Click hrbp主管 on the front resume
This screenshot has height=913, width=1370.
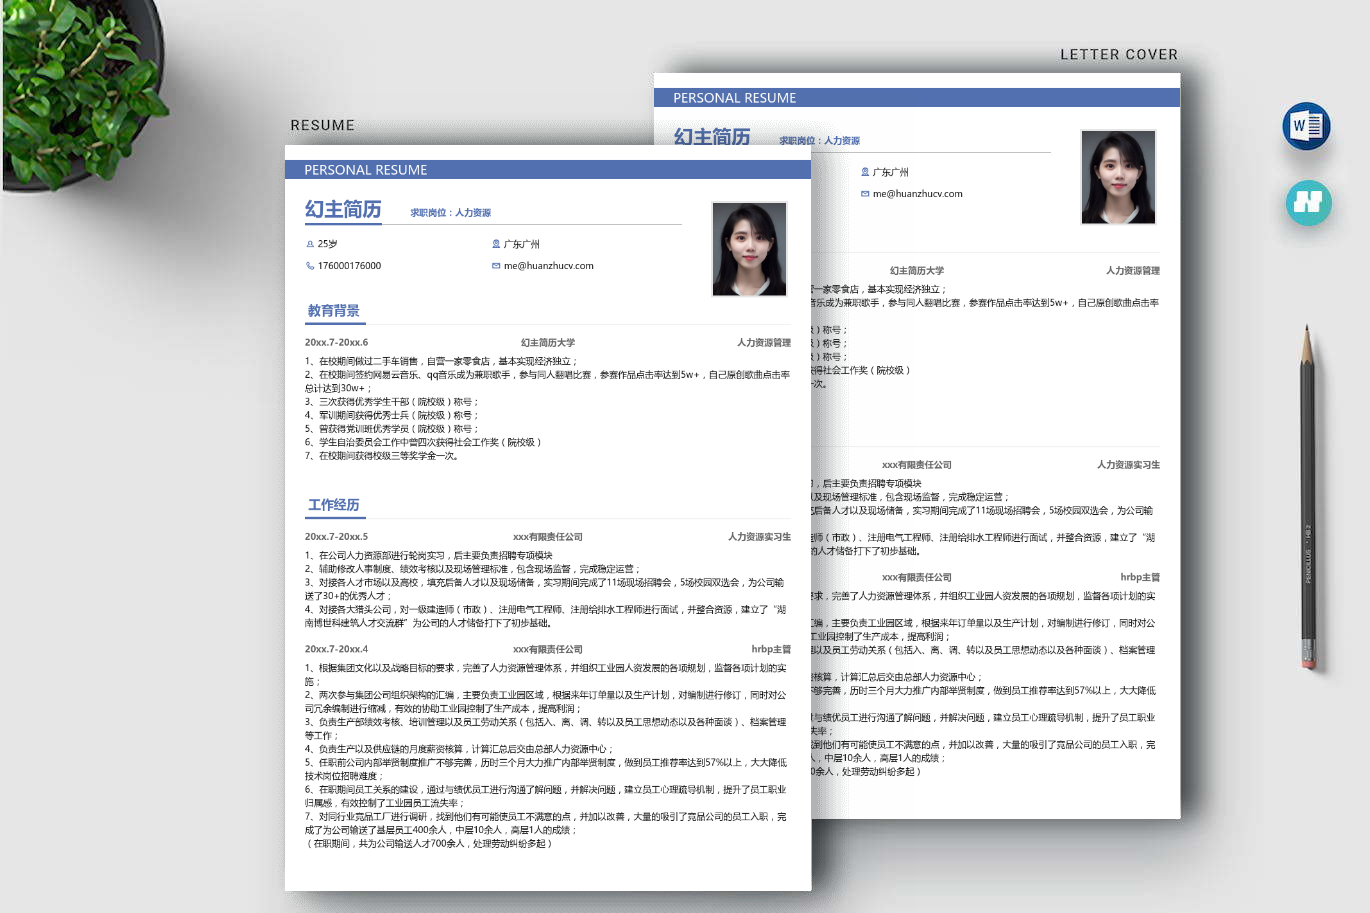pyautogui.click(x=771, y=649)
